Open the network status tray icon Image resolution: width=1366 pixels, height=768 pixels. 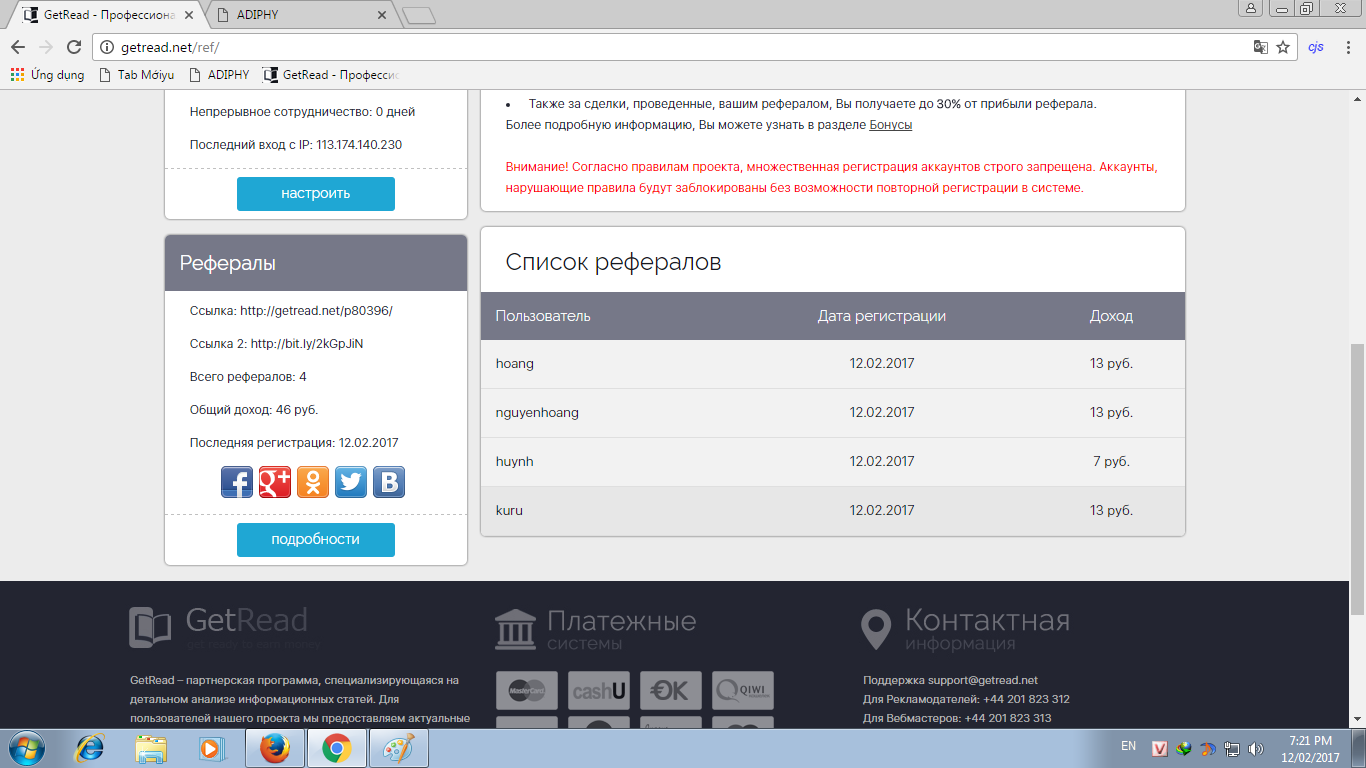(x=1233, y=748)
